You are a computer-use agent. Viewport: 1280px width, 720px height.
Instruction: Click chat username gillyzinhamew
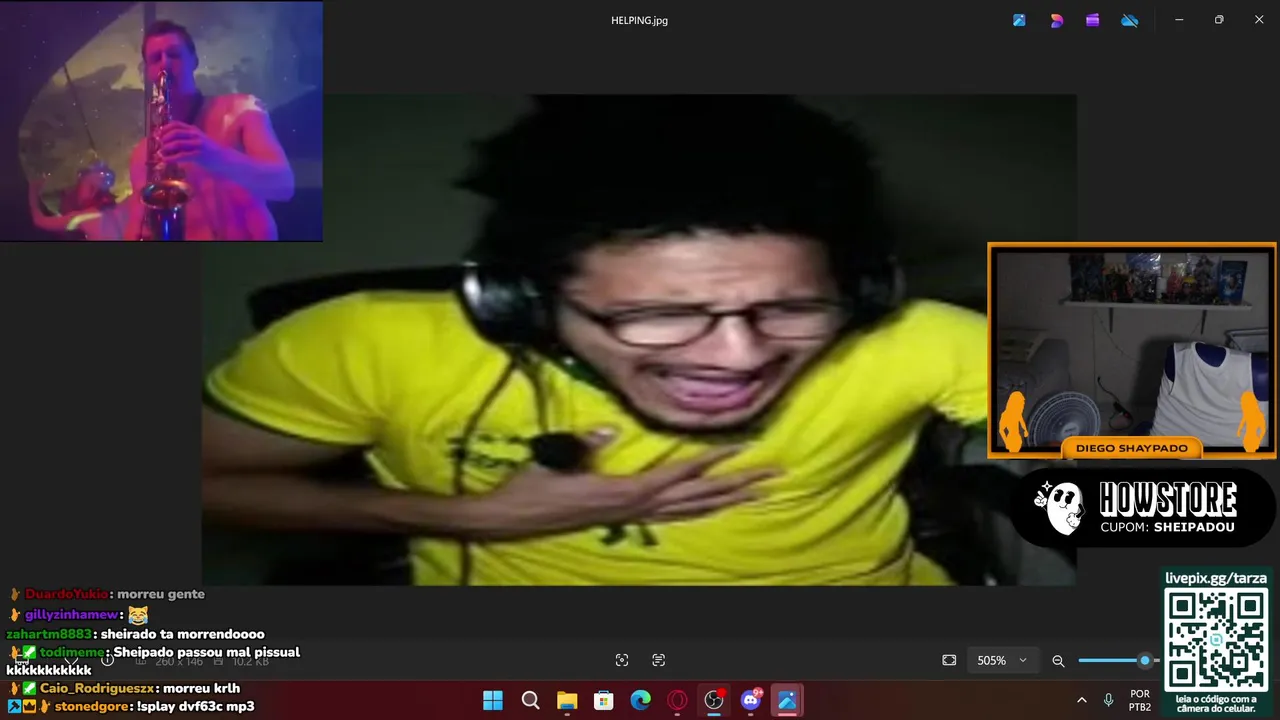click(x=72, y=615)
